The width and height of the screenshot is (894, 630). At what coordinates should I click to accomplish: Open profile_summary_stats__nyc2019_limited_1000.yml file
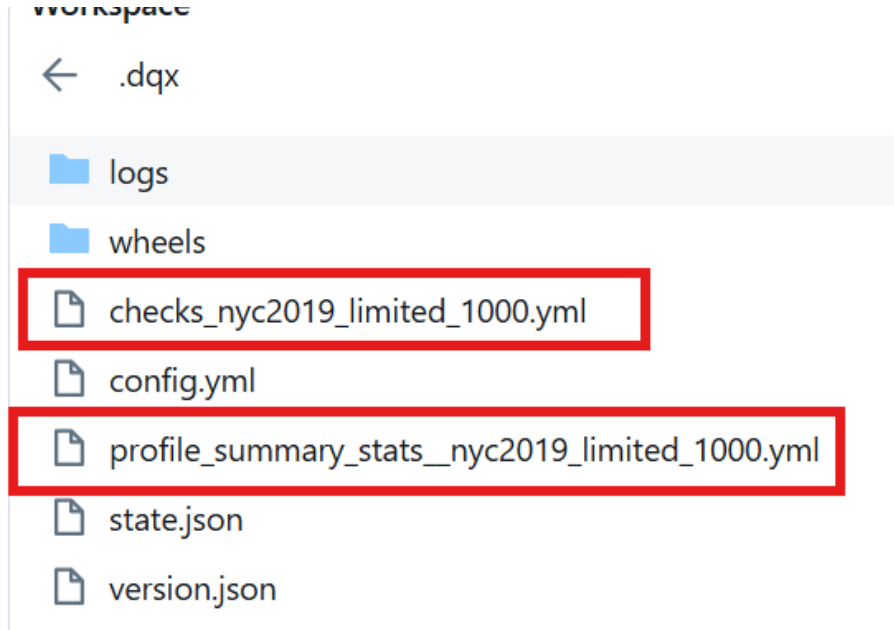[464, 451]
